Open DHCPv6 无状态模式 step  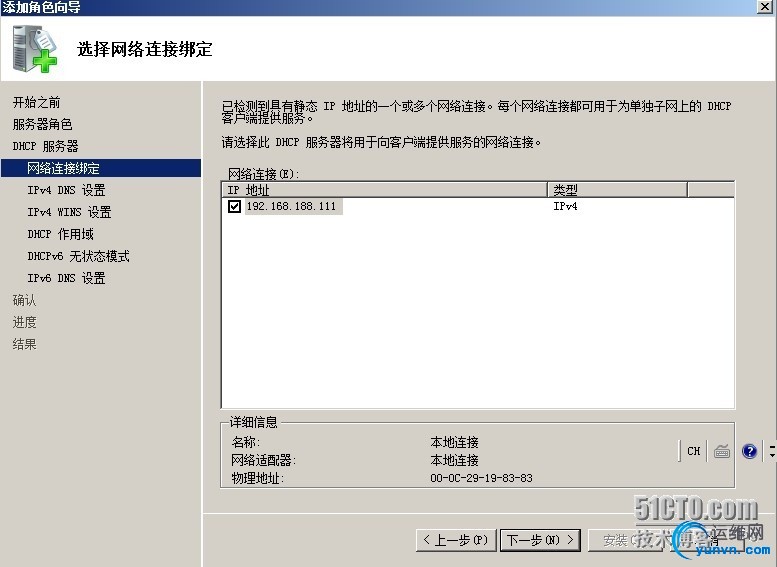pos(78,256)
